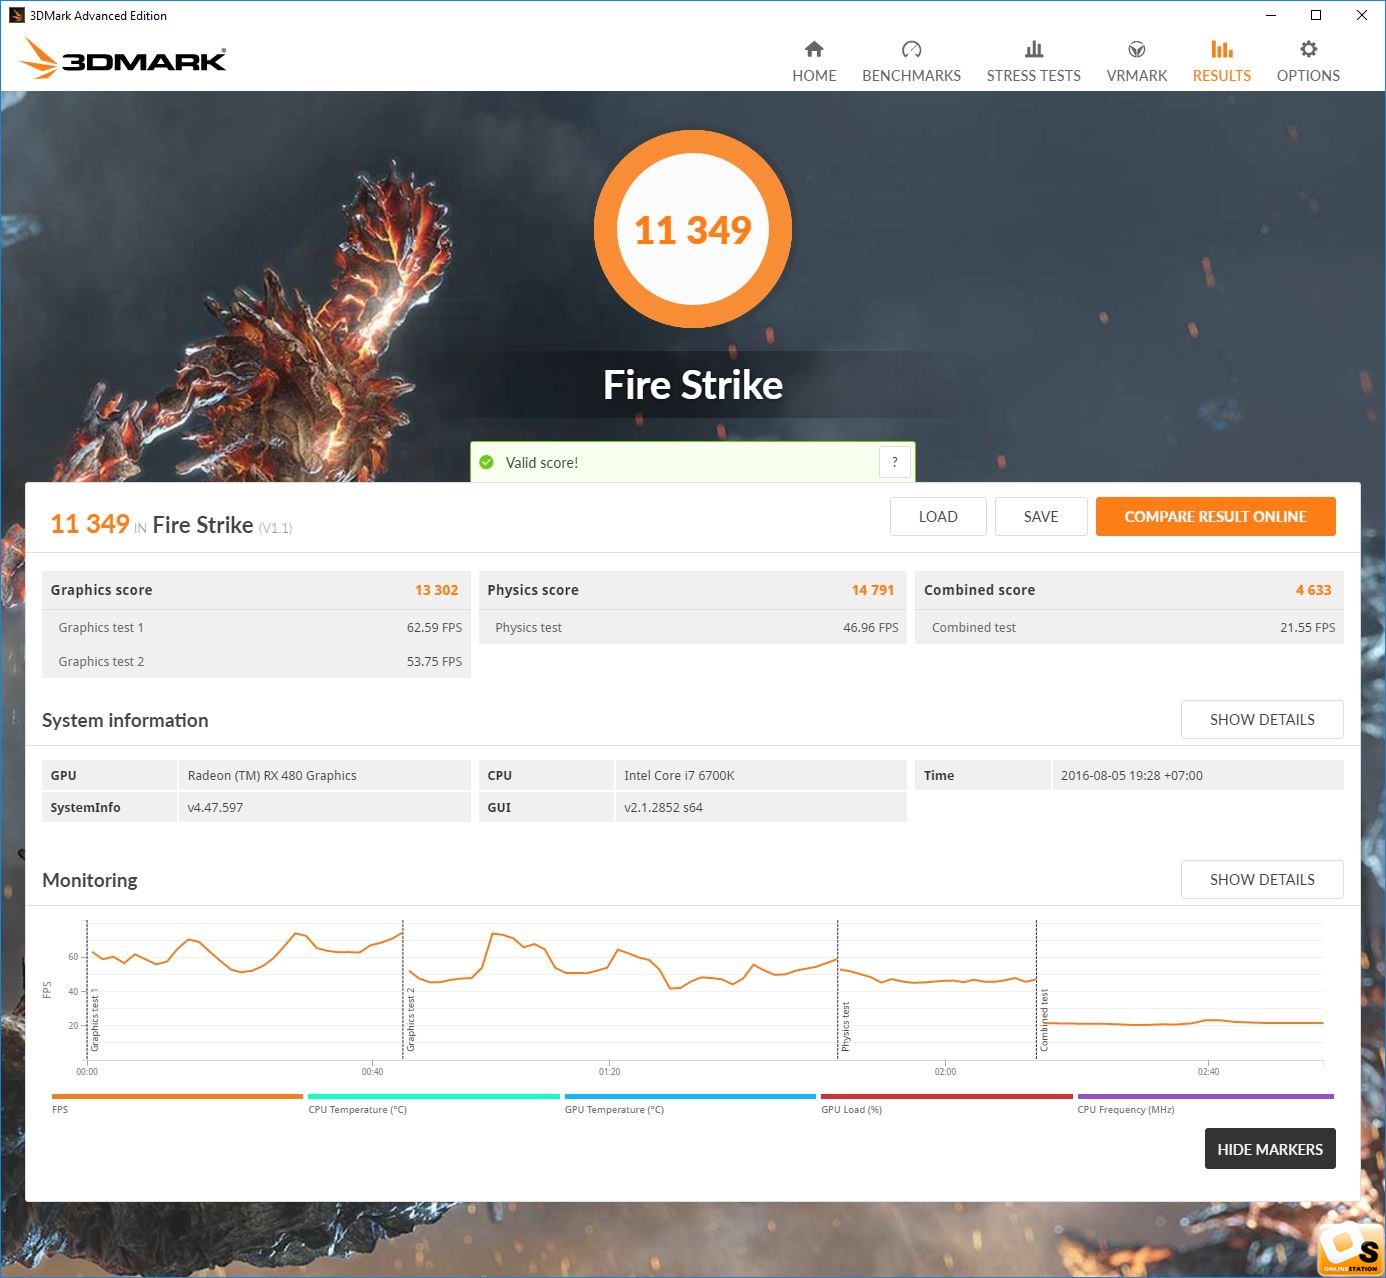Click the 3DMark logo
Image resolution: width=1386 pixels, height=1278 pixels.
pyautogui.click(x=123, y=59)
